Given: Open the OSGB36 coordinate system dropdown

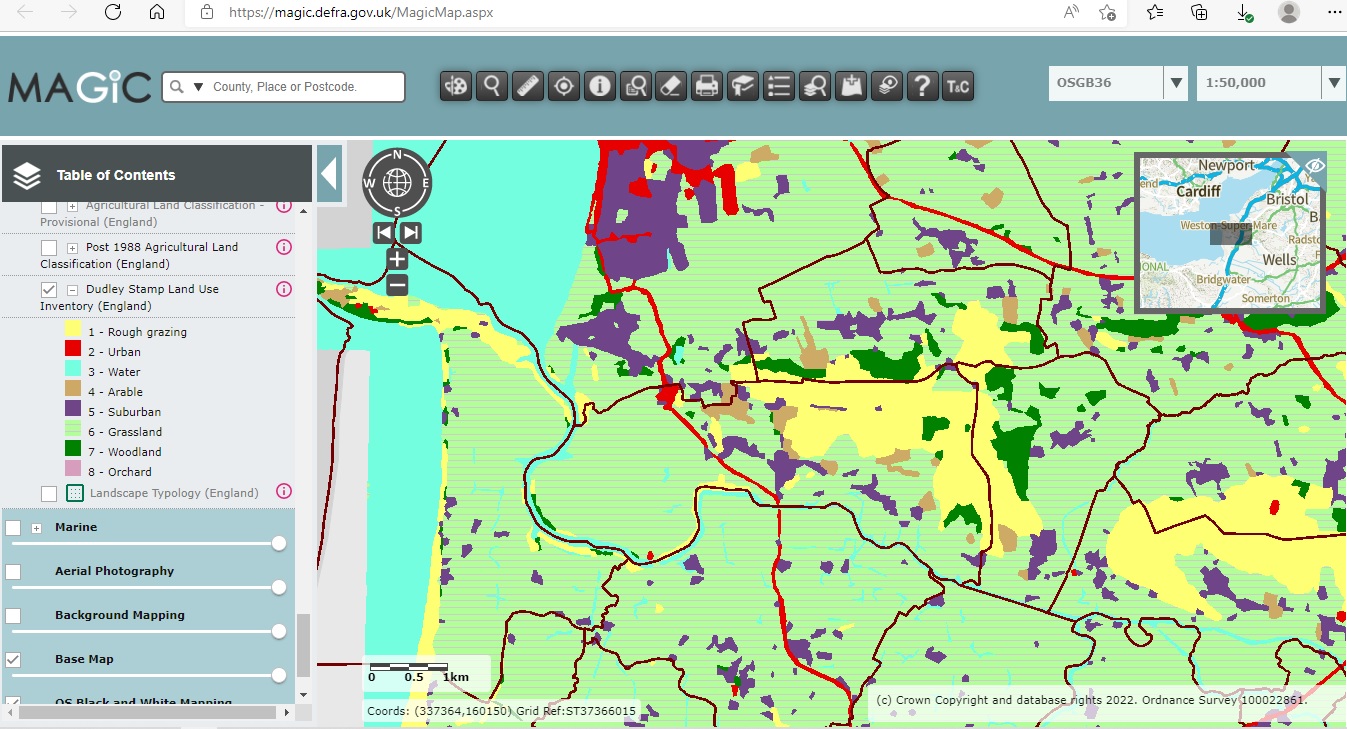Looking at the screenshot, I should pyautogui.click(x=1176, y=83).
